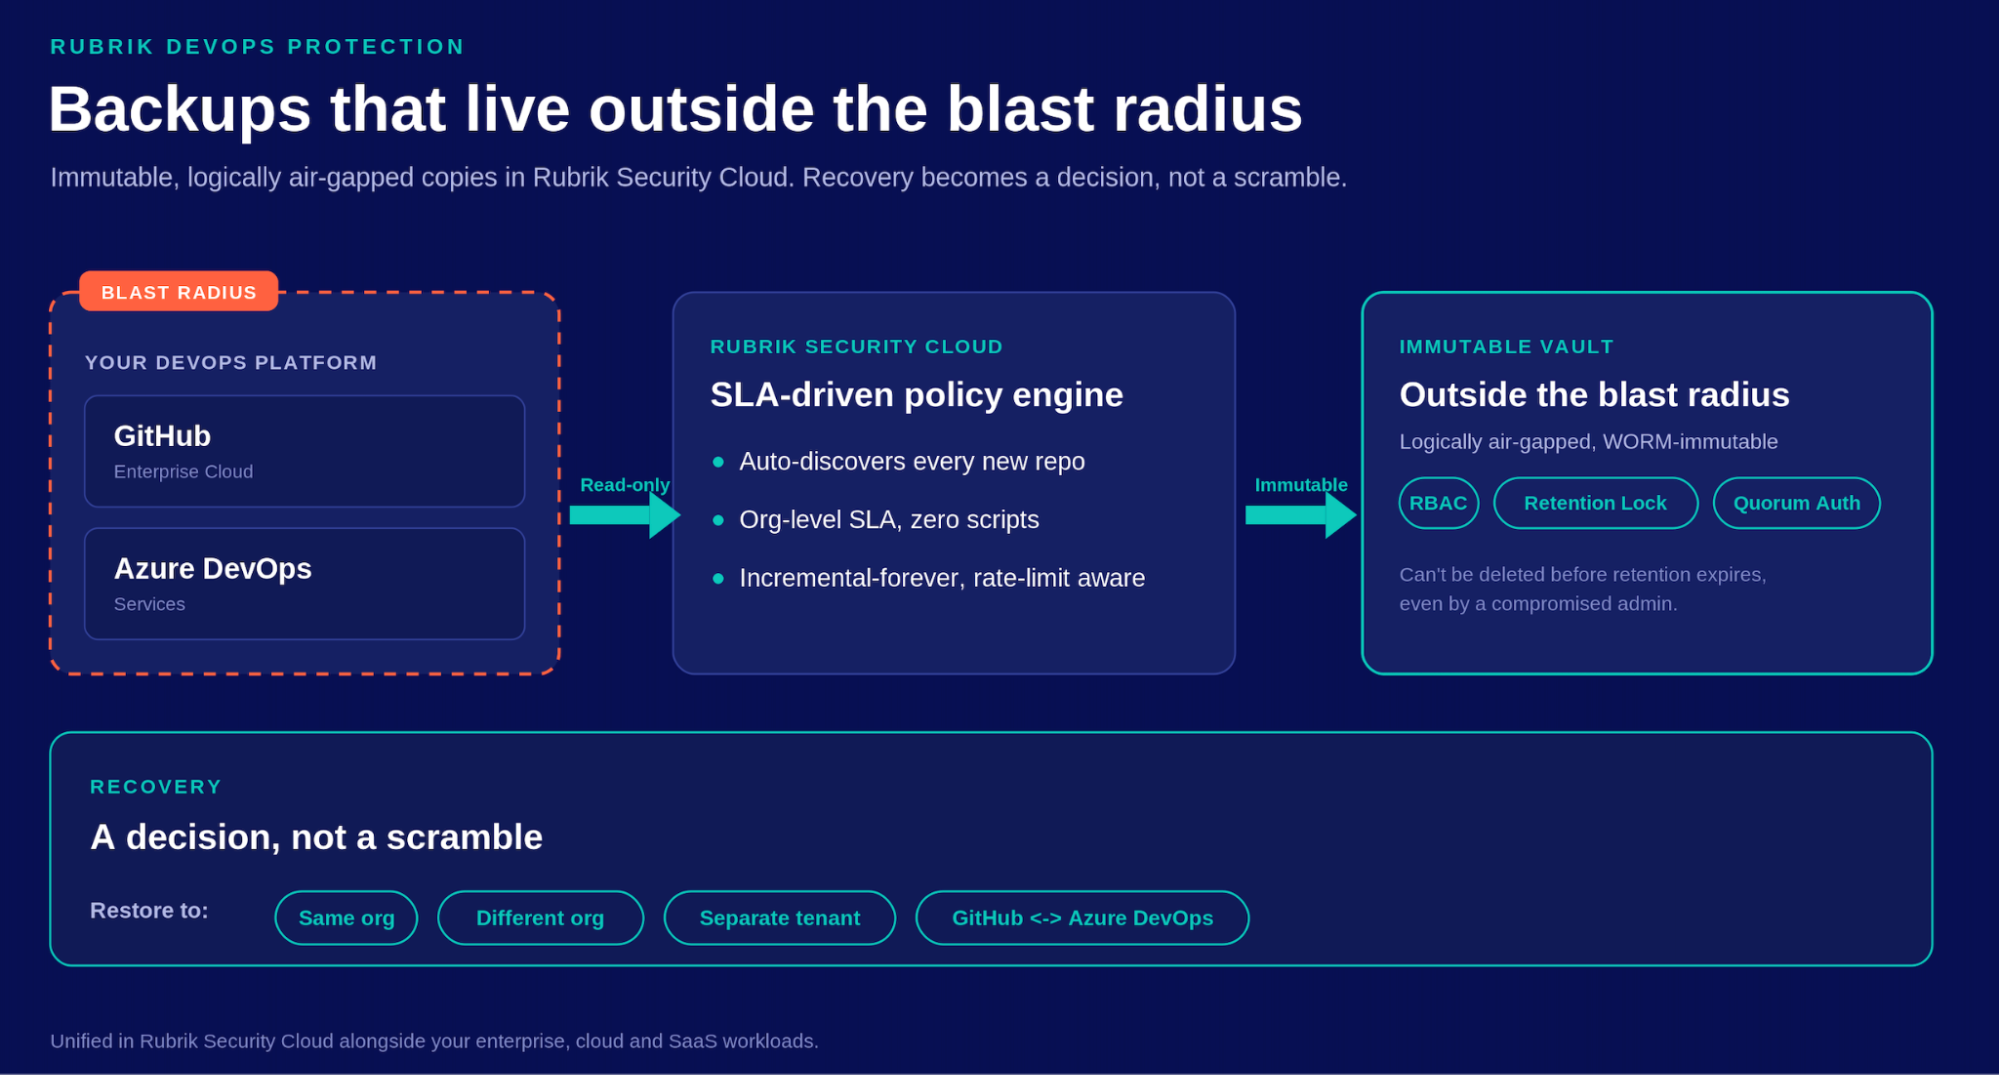Click the 'Unified in Rubrik Security Cloud' footer text
The width and height of the screenshot is (1999, 1075).
click(434, 1041)
